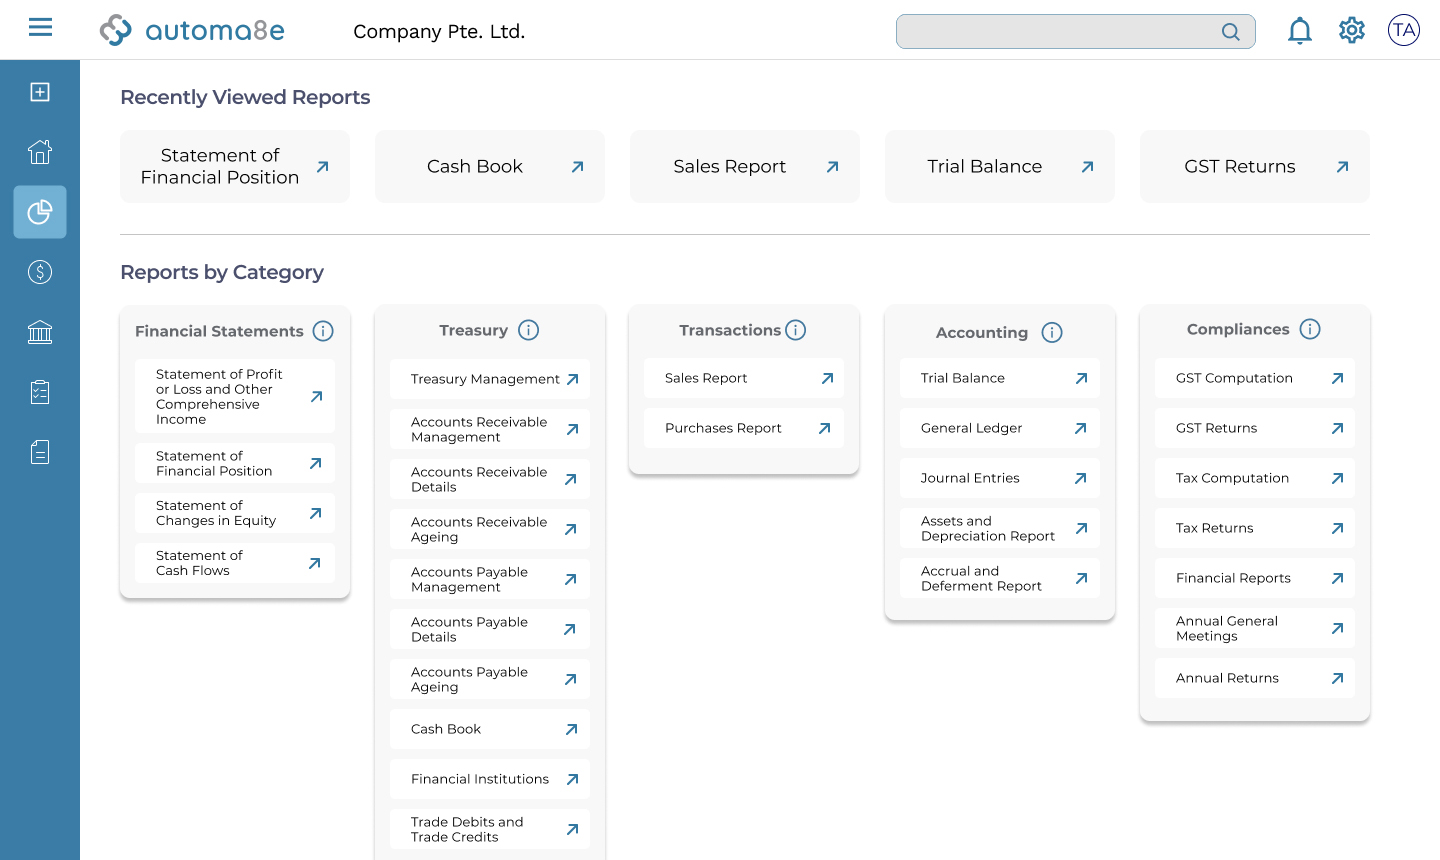Open Accounts Receivable Details report
This screenshot has width=1440, height=860.
click(490, 479)
